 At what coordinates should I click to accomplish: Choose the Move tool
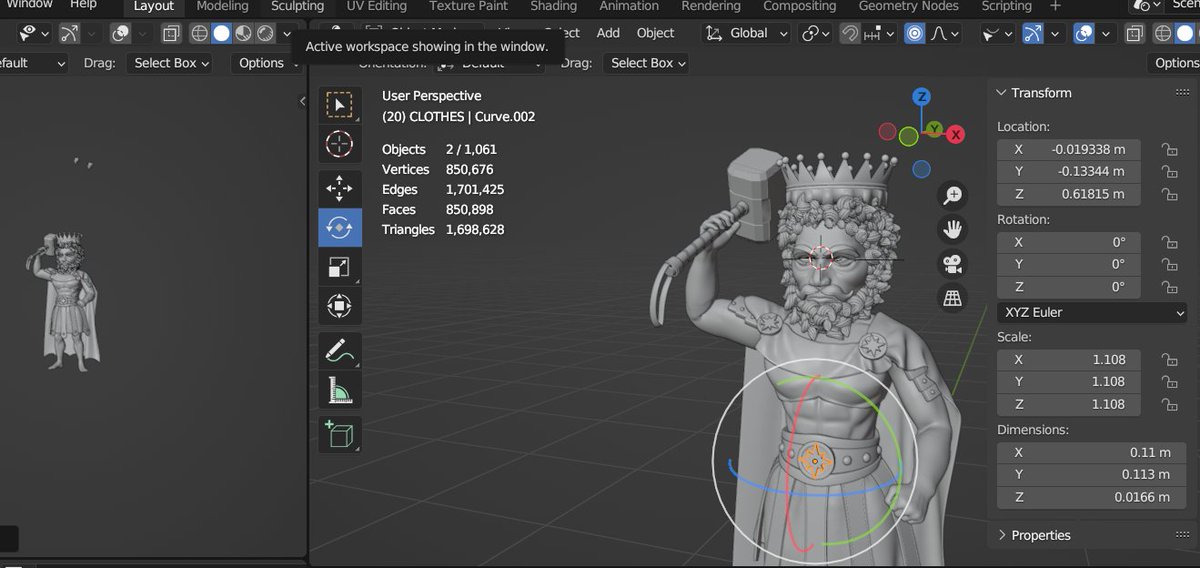coord(339,188)
